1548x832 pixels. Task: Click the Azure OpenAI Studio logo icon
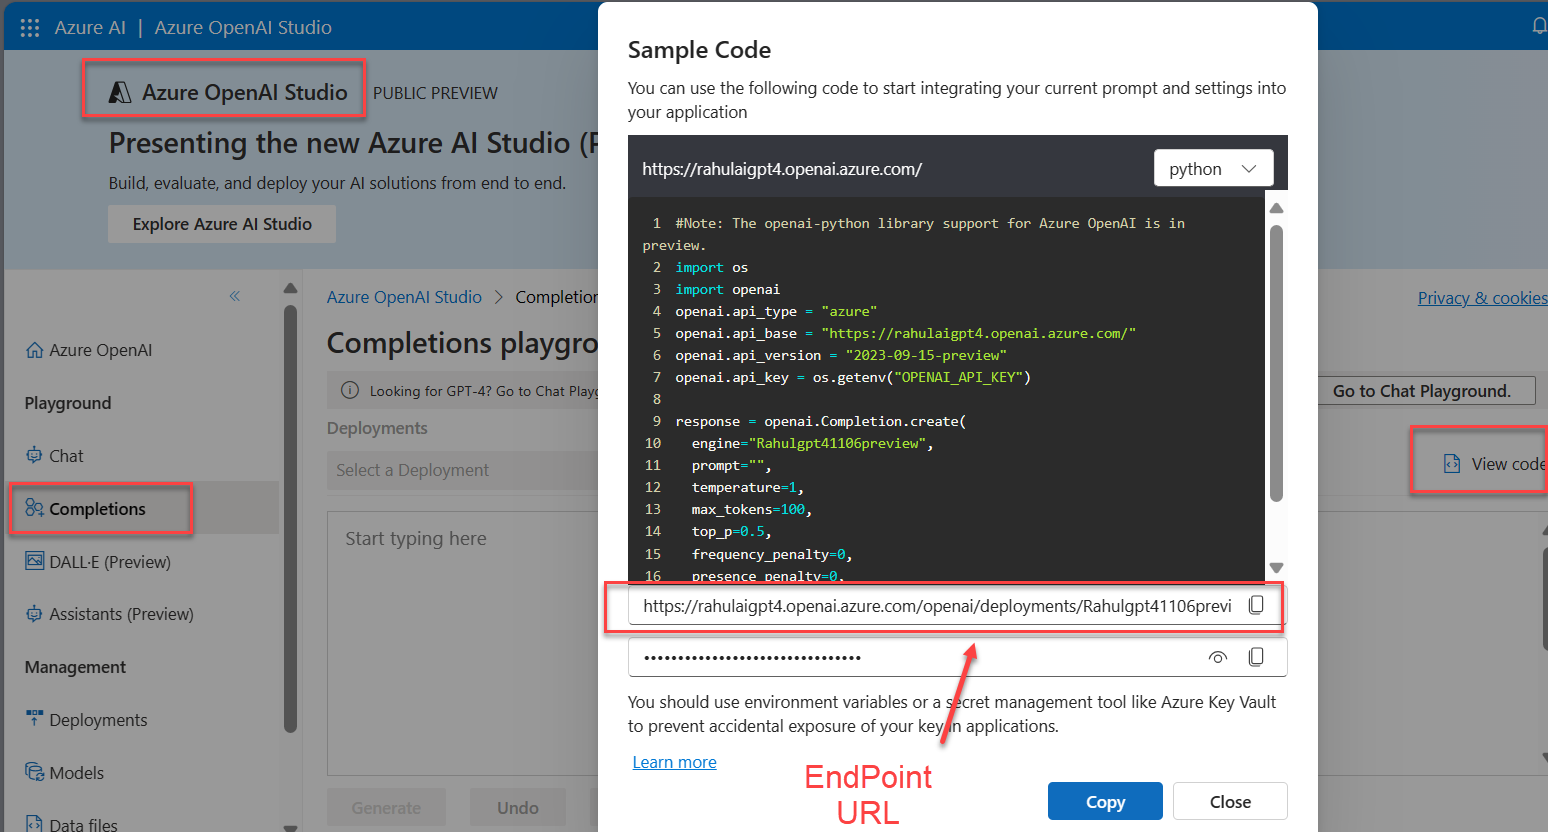coord(120,93)
